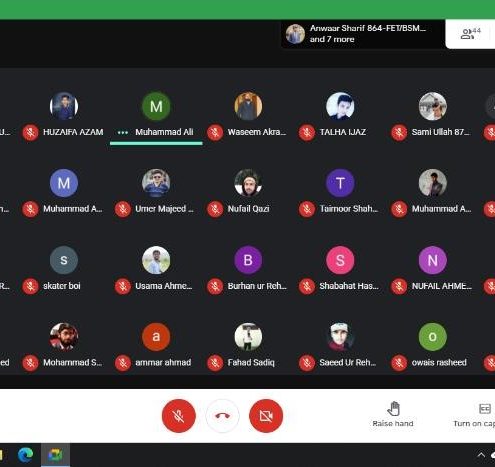Toggle the microphone mute button in call controls
This screenshot has height=467, width=495.
point(179,416)
